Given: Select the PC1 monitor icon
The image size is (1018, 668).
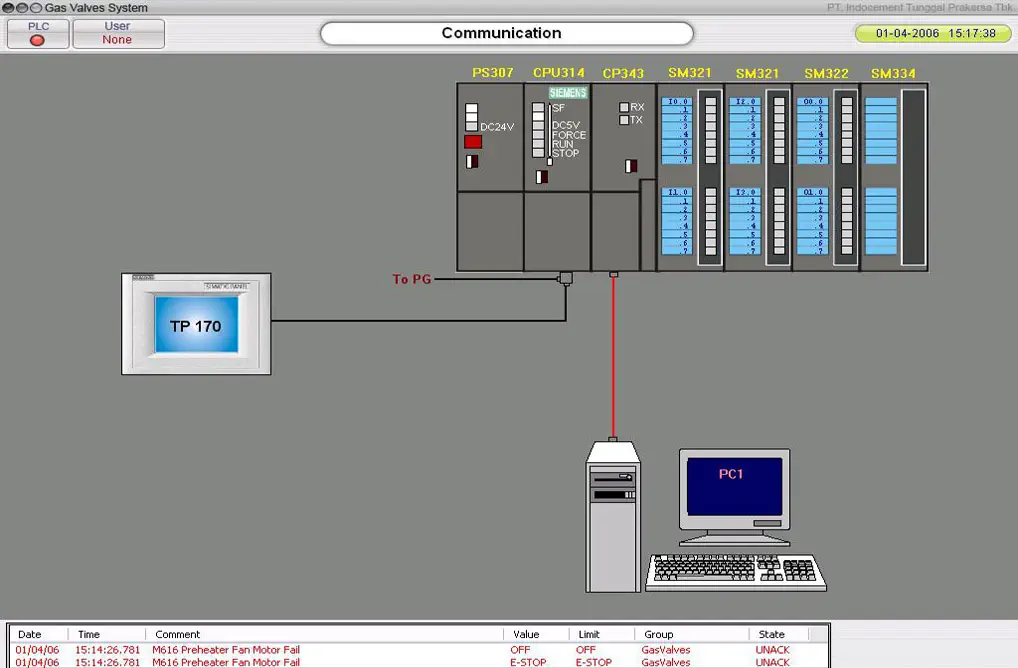Looking at the screenshot, I should tap(733, 489).
